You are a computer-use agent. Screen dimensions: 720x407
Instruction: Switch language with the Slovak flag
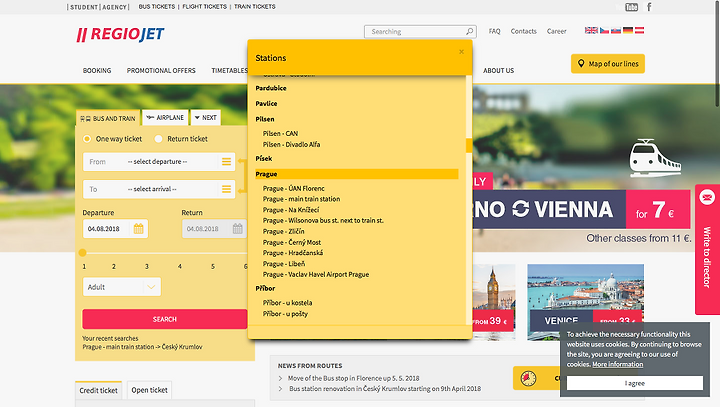click(616, 30)
